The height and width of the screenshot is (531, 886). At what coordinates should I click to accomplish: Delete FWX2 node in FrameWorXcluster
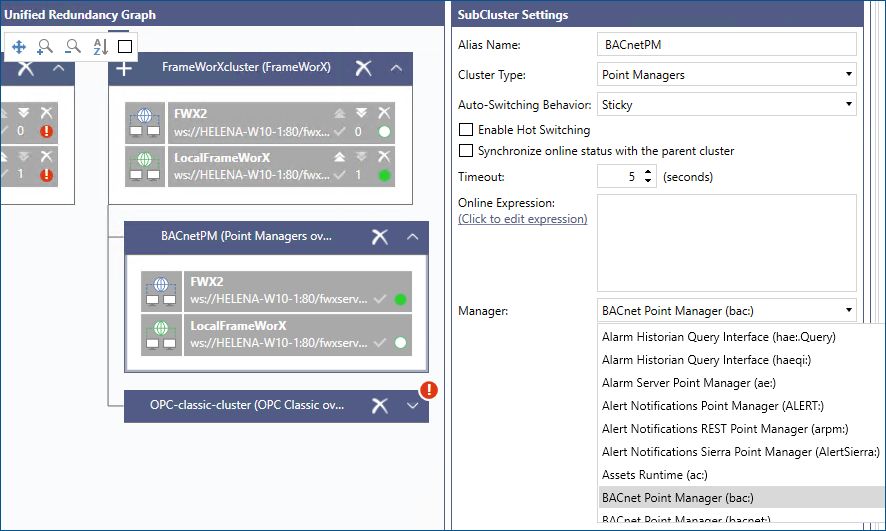383,113
